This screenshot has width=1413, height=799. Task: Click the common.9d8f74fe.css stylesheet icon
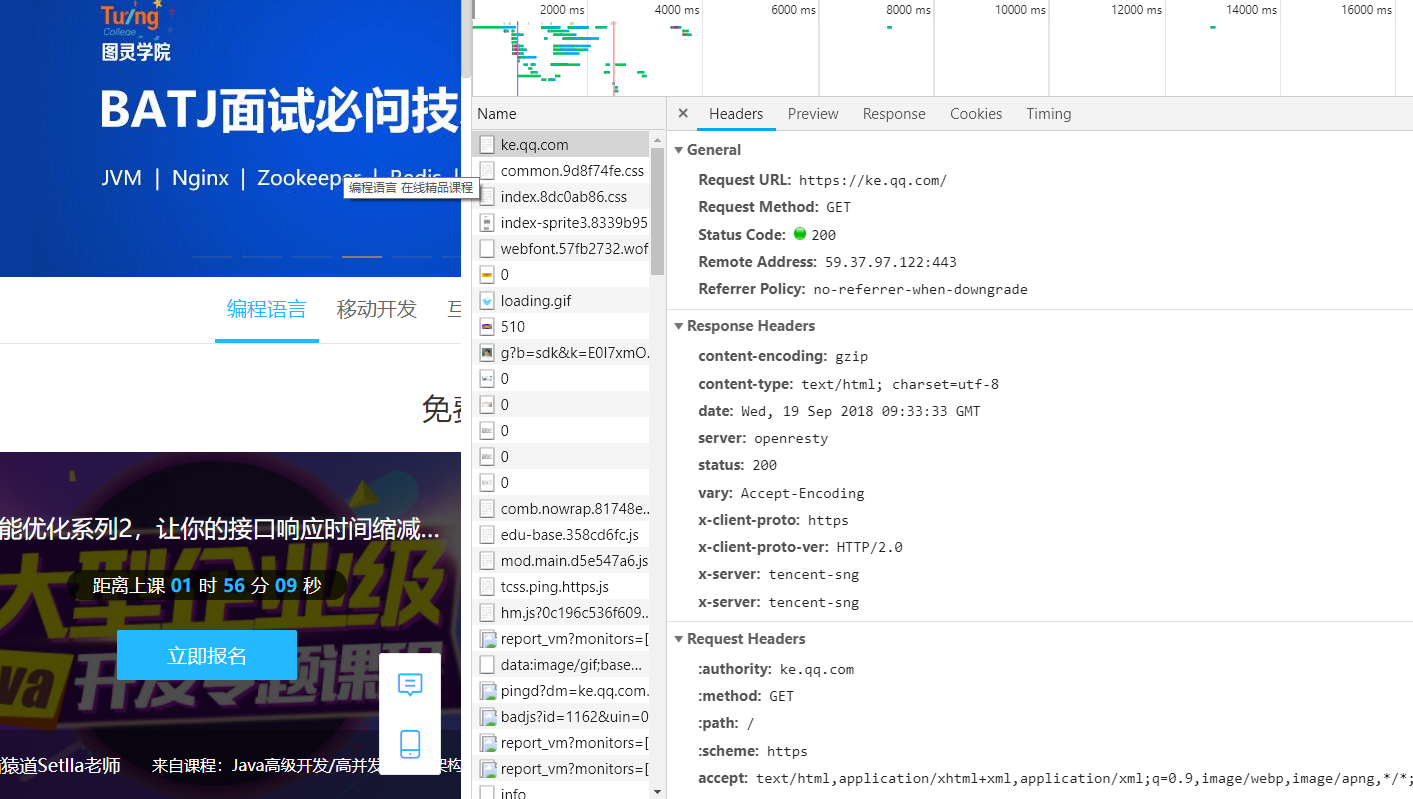(x=487, y=171)
